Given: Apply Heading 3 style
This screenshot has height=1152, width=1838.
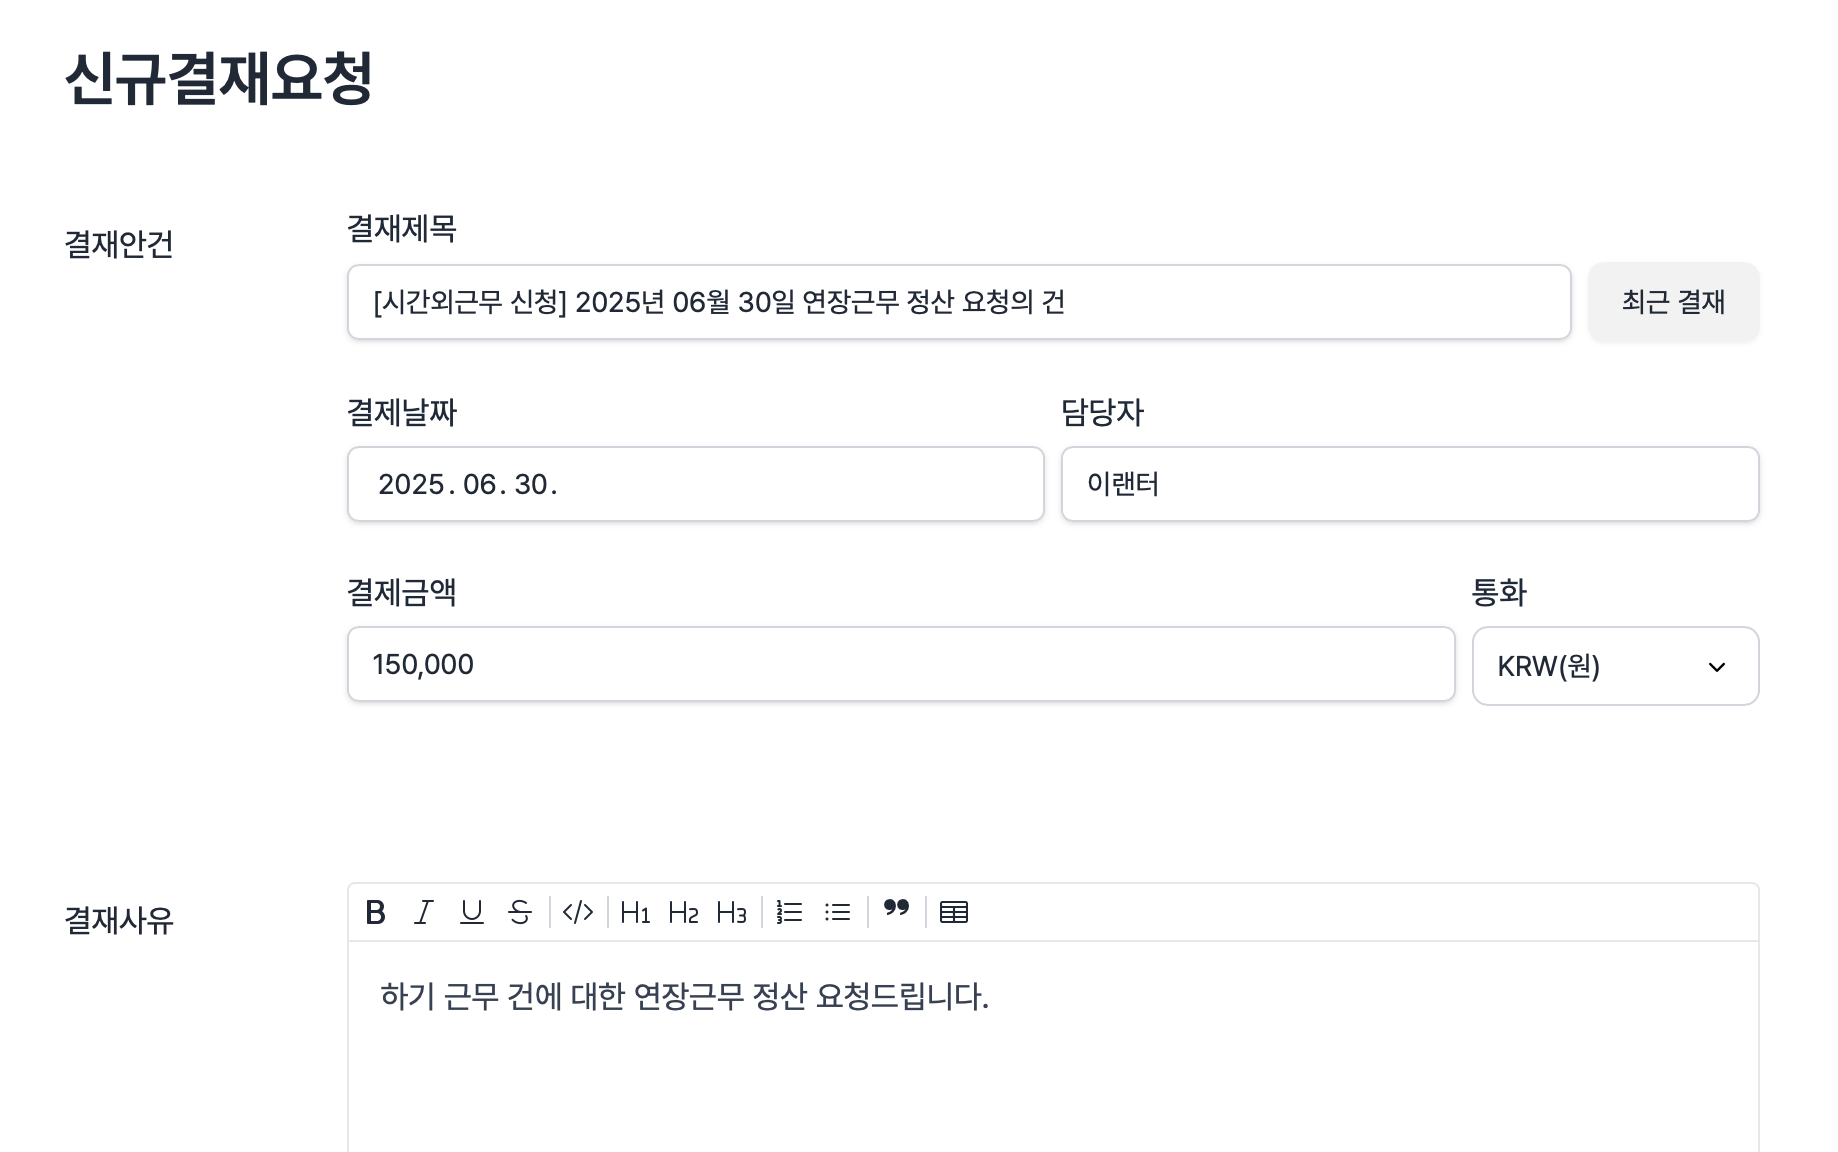Looking at the screenshot, I should [731, 912].
